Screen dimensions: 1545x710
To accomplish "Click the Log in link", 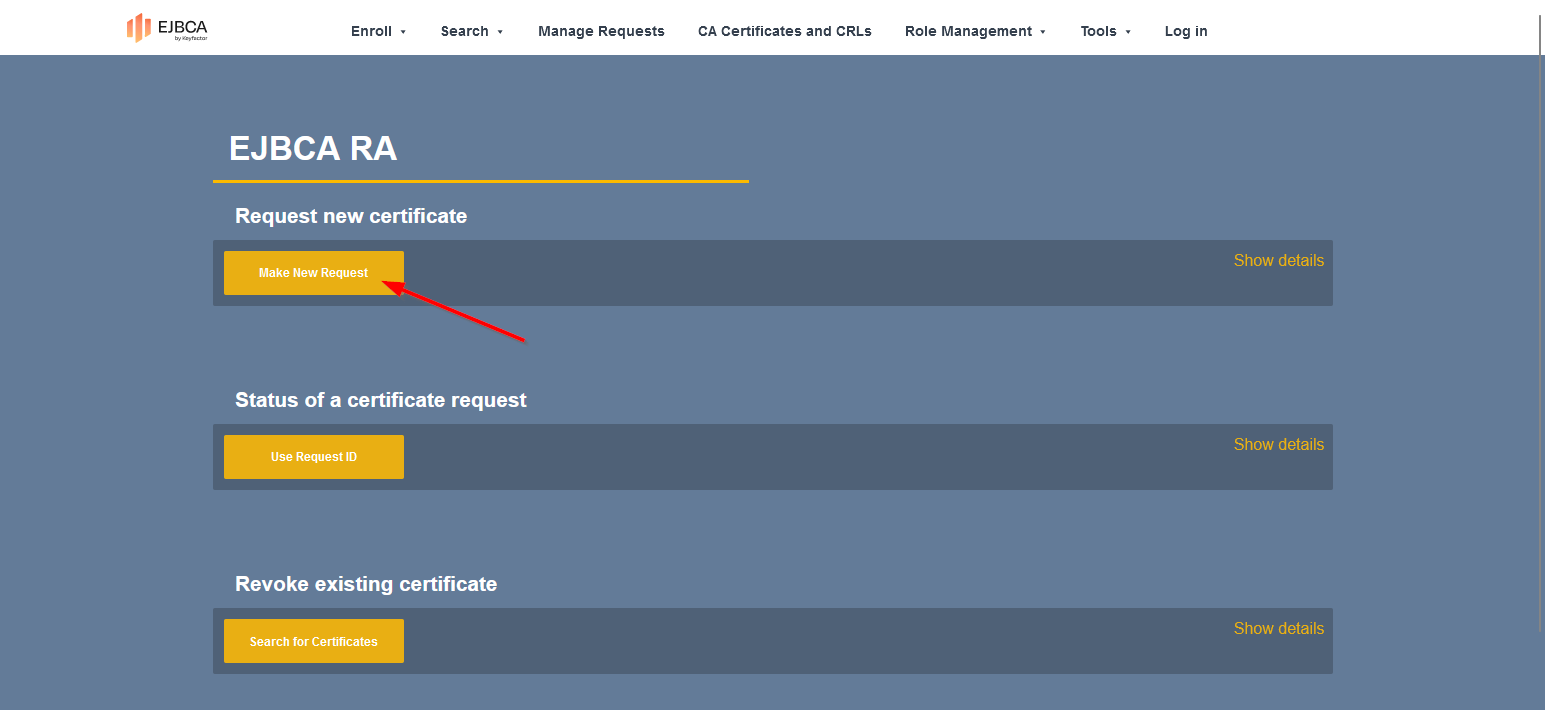I will pos(1186,31).
